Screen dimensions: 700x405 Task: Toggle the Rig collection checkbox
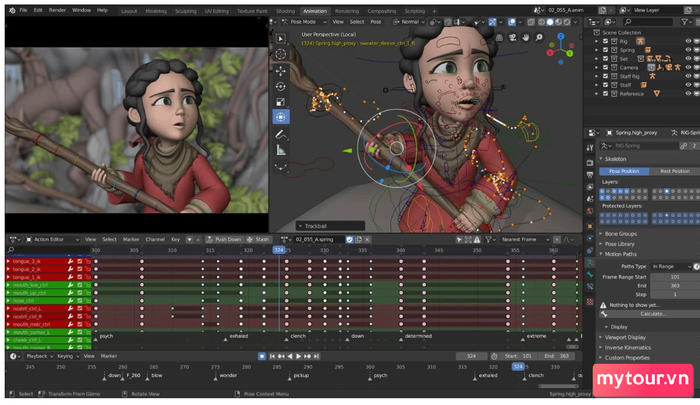click(x=605, y=41)
